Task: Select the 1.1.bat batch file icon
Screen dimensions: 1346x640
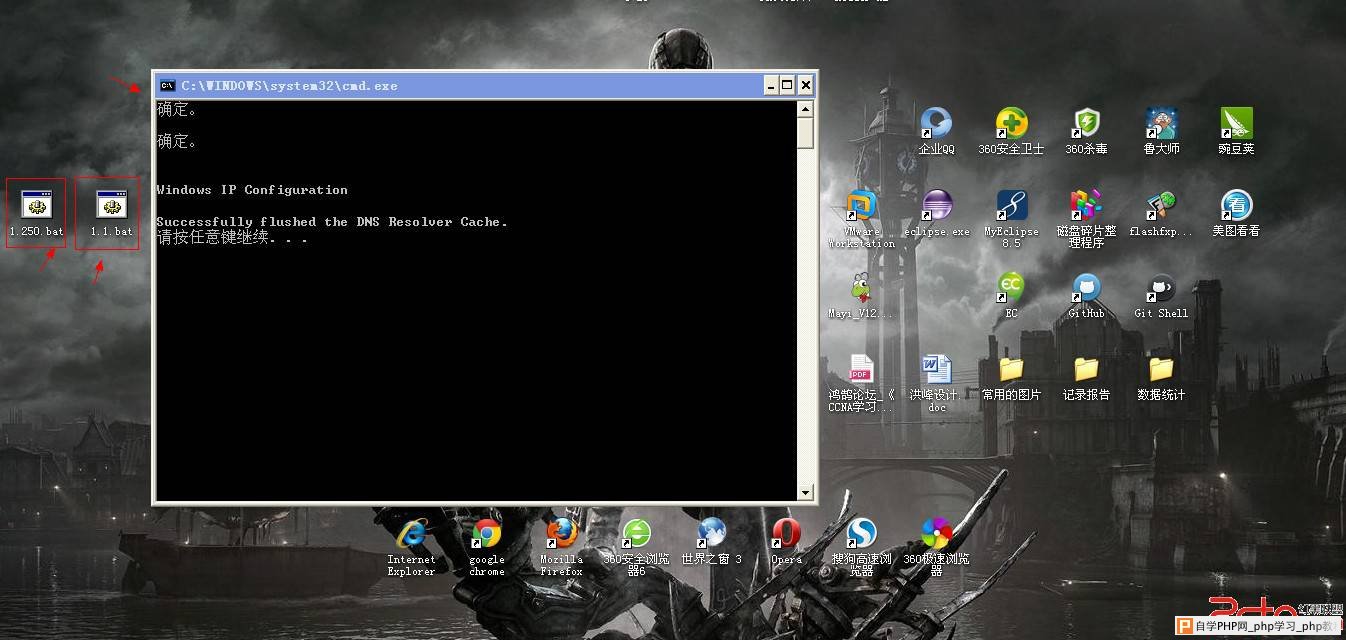Action: coord(111,204)
